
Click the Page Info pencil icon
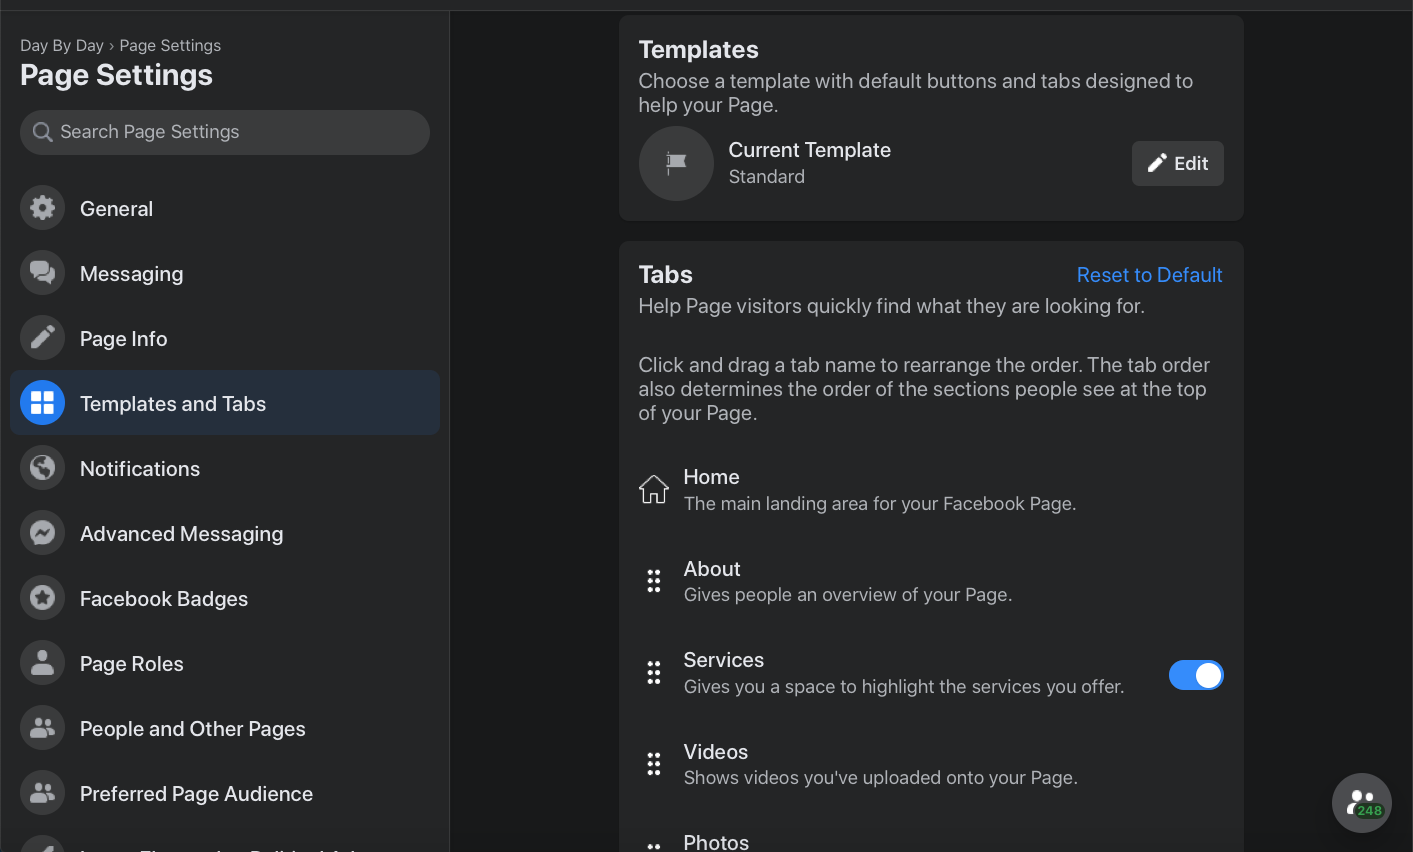click(42, 338)
